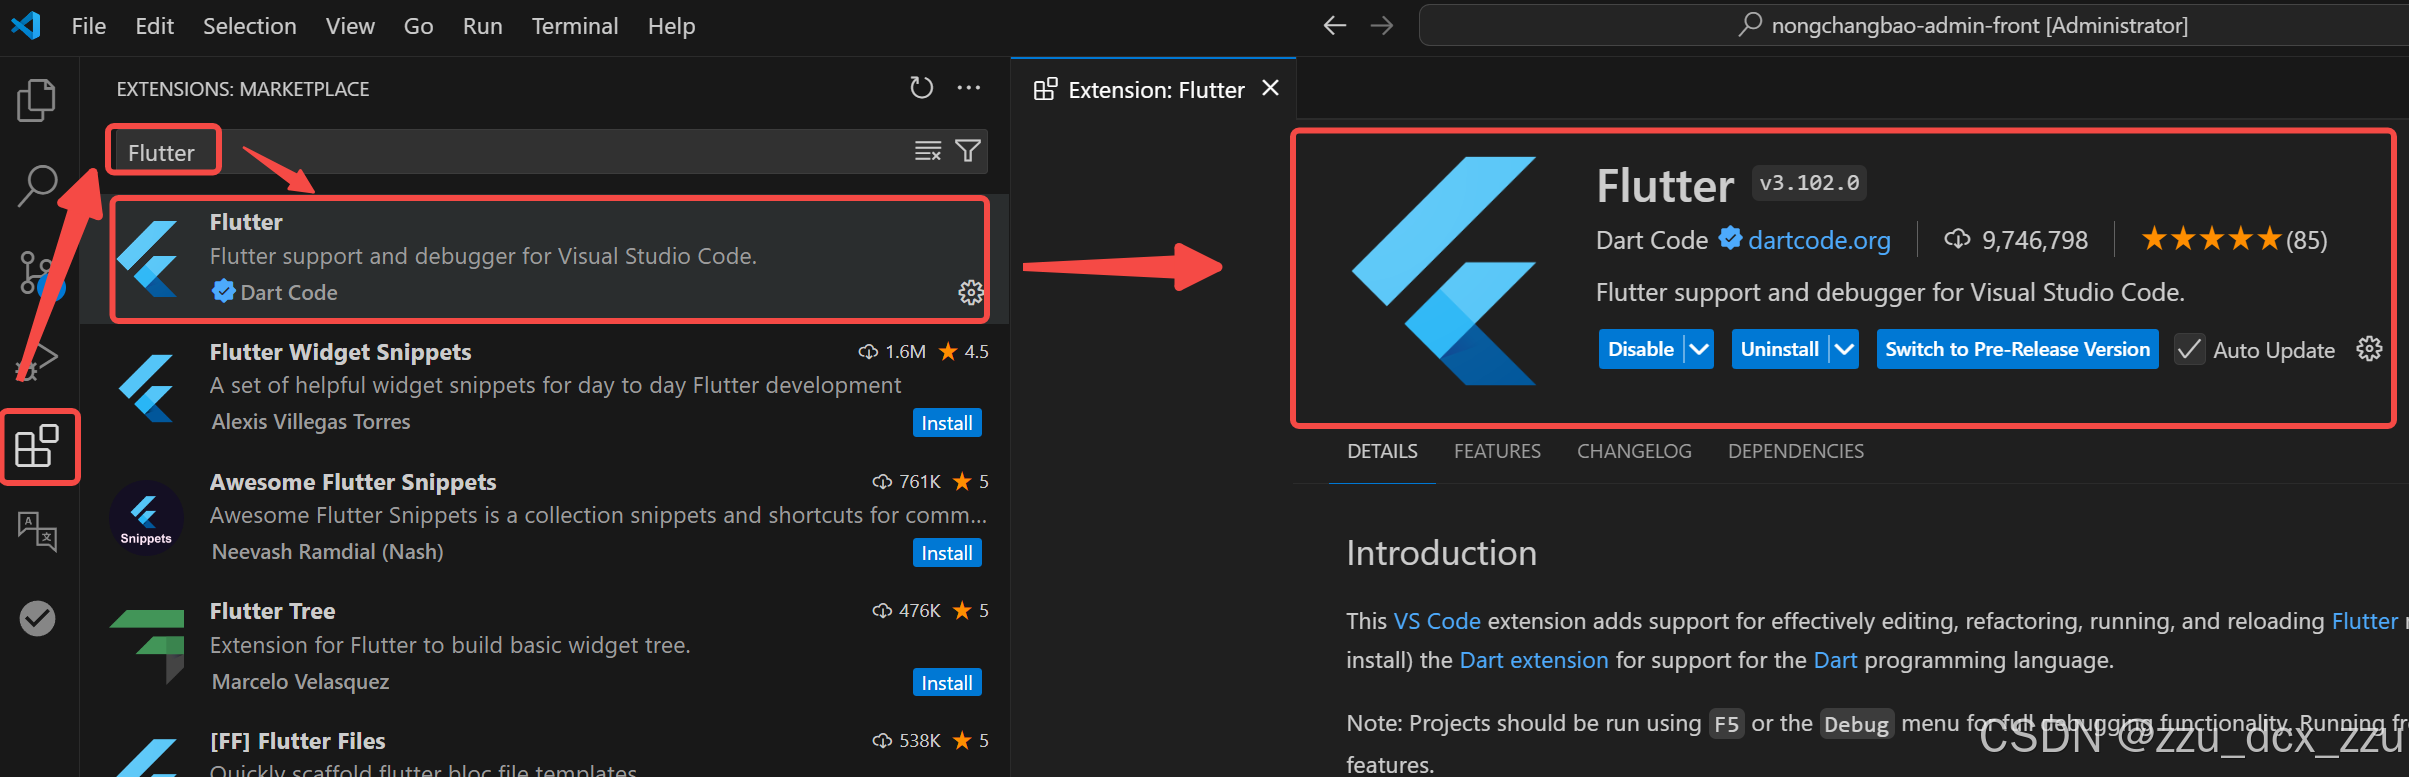Select the Extension: Flutter editor tab
Screen dimensions: 2409x777
pyautogui.click(x=1153, y=89)
